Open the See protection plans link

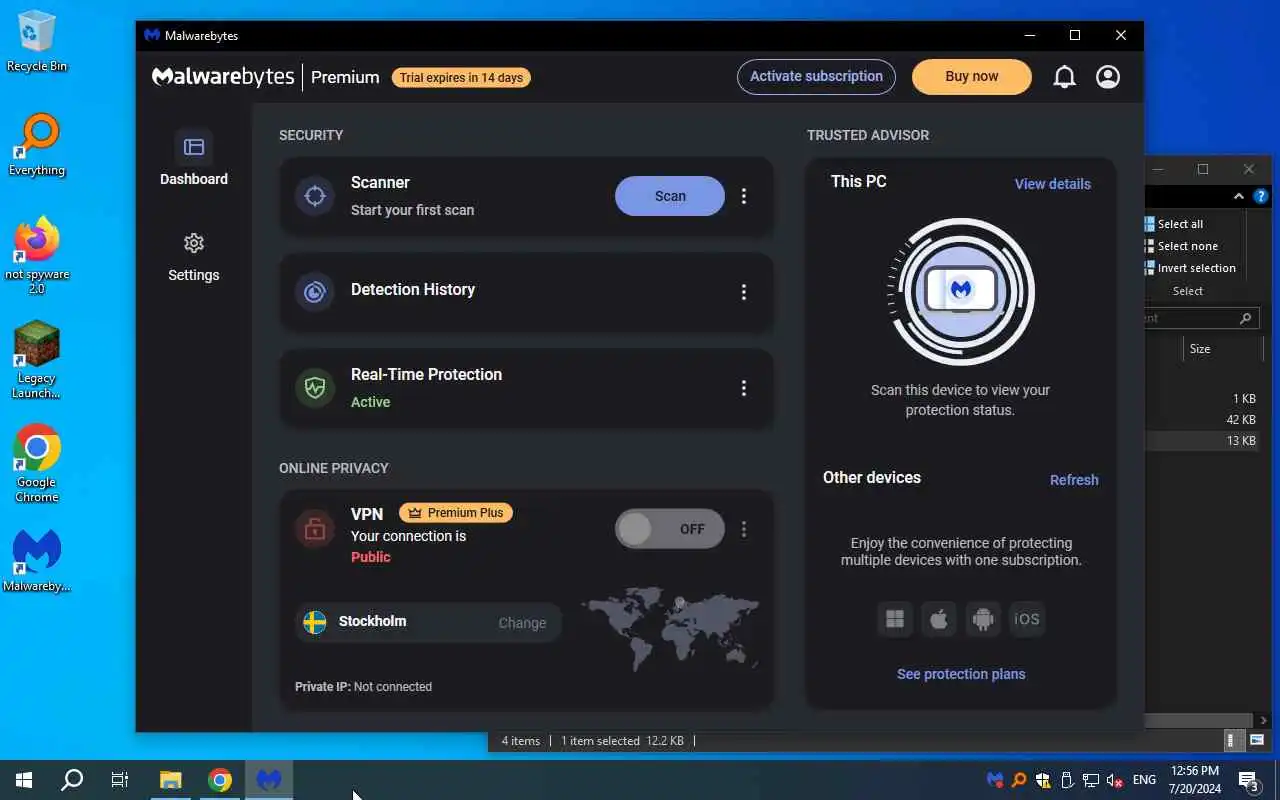pos(961,674)
